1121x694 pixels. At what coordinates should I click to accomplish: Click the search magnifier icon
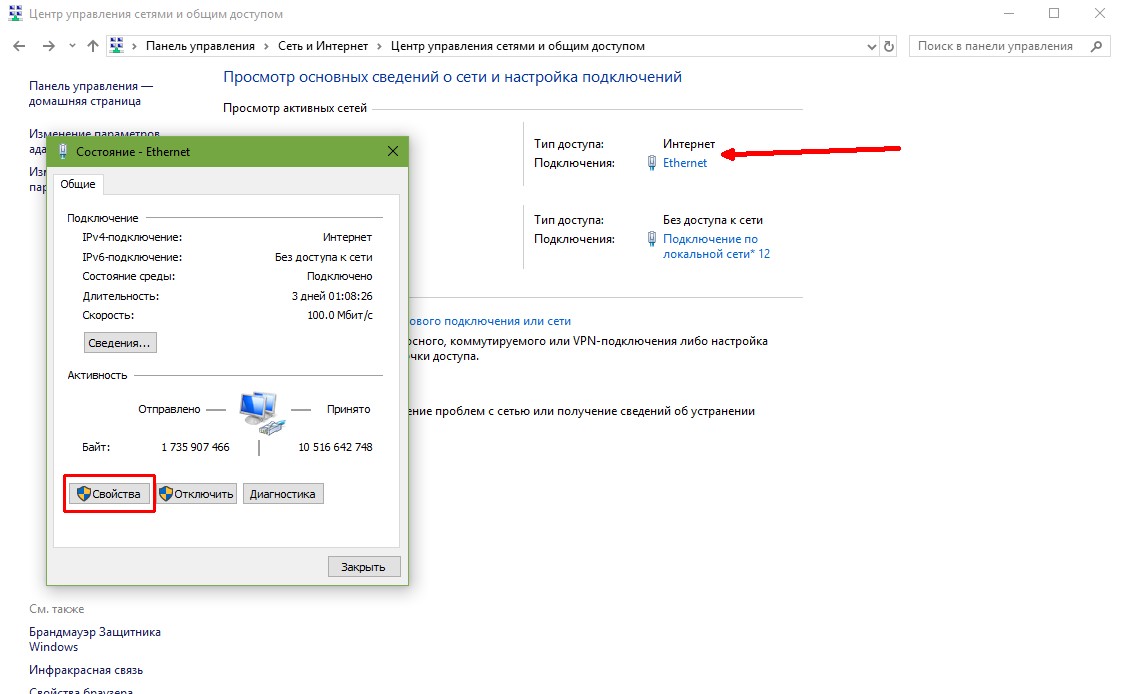pyautogui.click(x=1097, y=46)
